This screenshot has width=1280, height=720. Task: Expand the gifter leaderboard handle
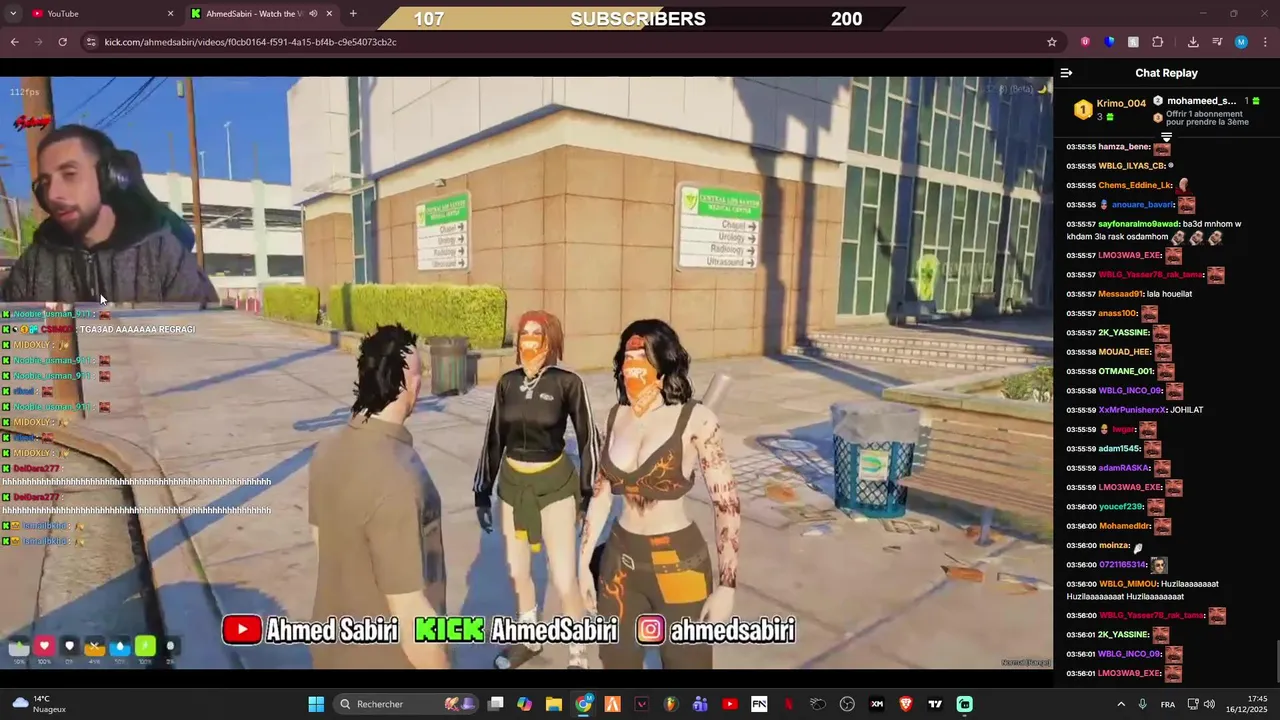tap(1166, 136)
